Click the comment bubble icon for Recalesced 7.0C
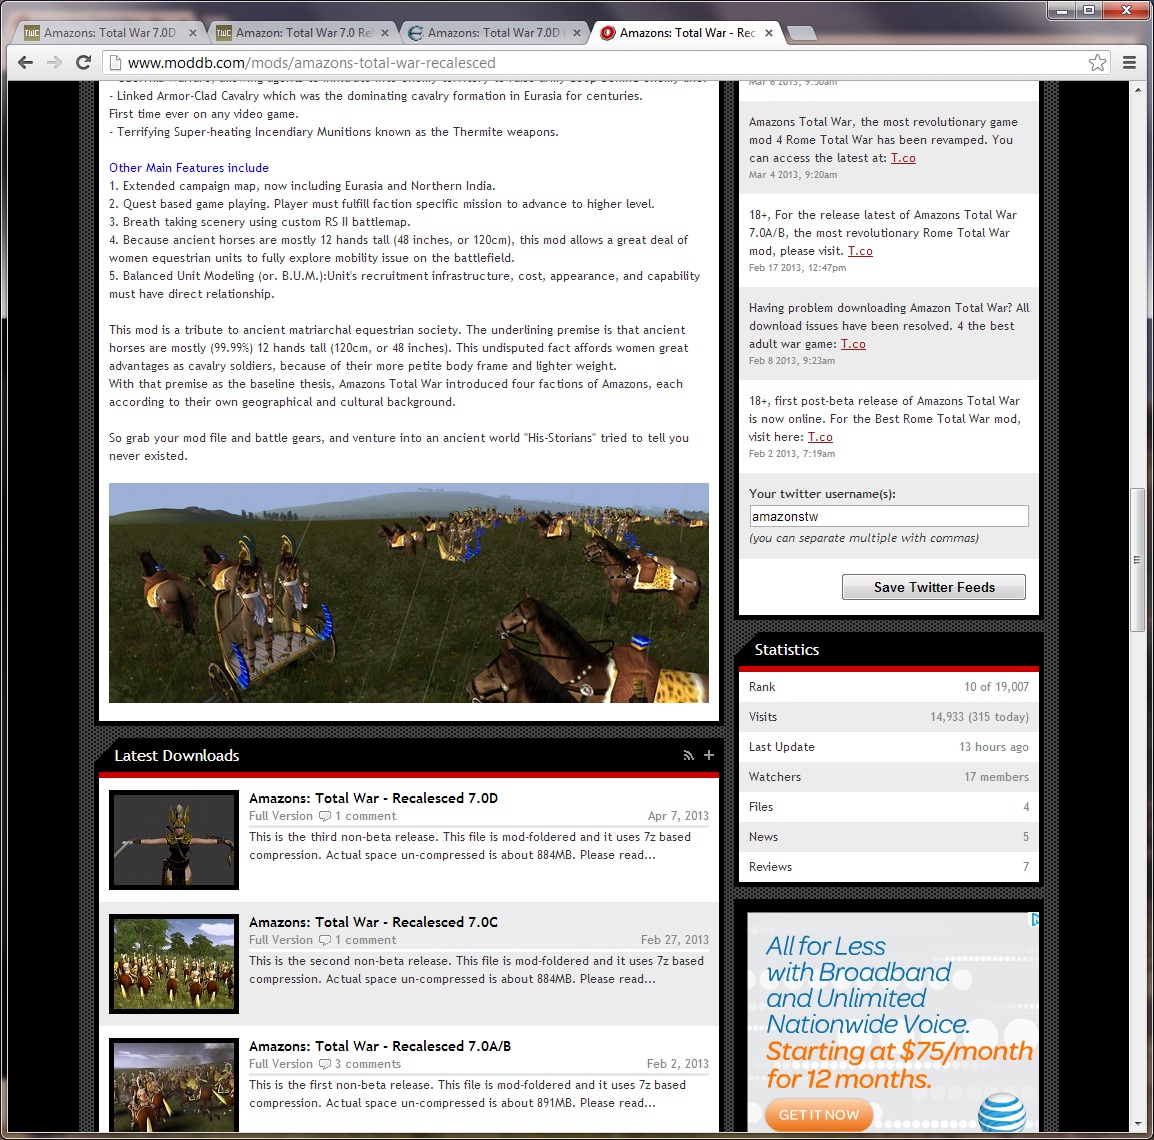Image resolution: width=1154 pixels, height=1140 pixels. pos(325,940)
